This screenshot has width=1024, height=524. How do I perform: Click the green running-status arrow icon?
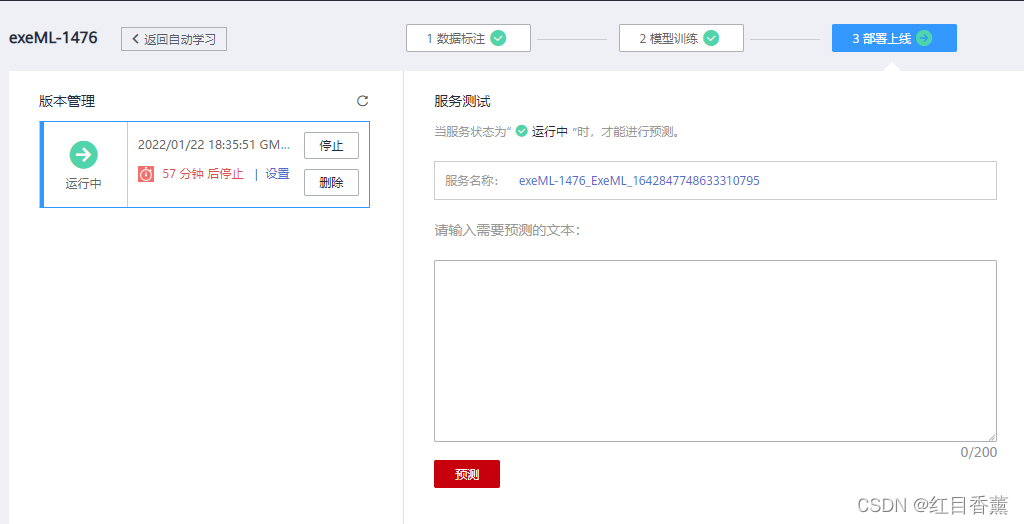coord(84,155)
